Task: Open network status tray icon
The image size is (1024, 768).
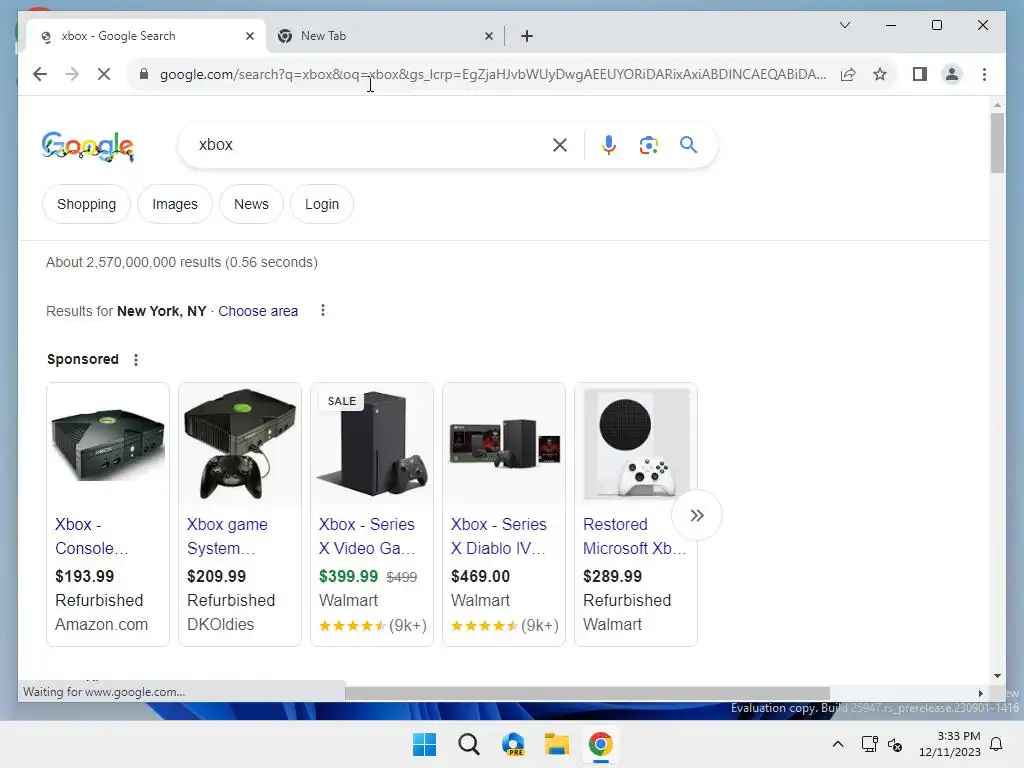Action: 869,744
